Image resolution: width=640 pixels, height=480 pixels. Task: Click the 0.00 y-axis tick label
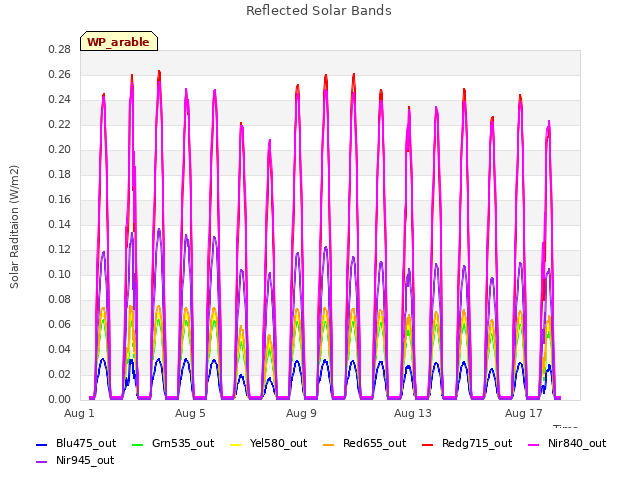pos(60,399)
